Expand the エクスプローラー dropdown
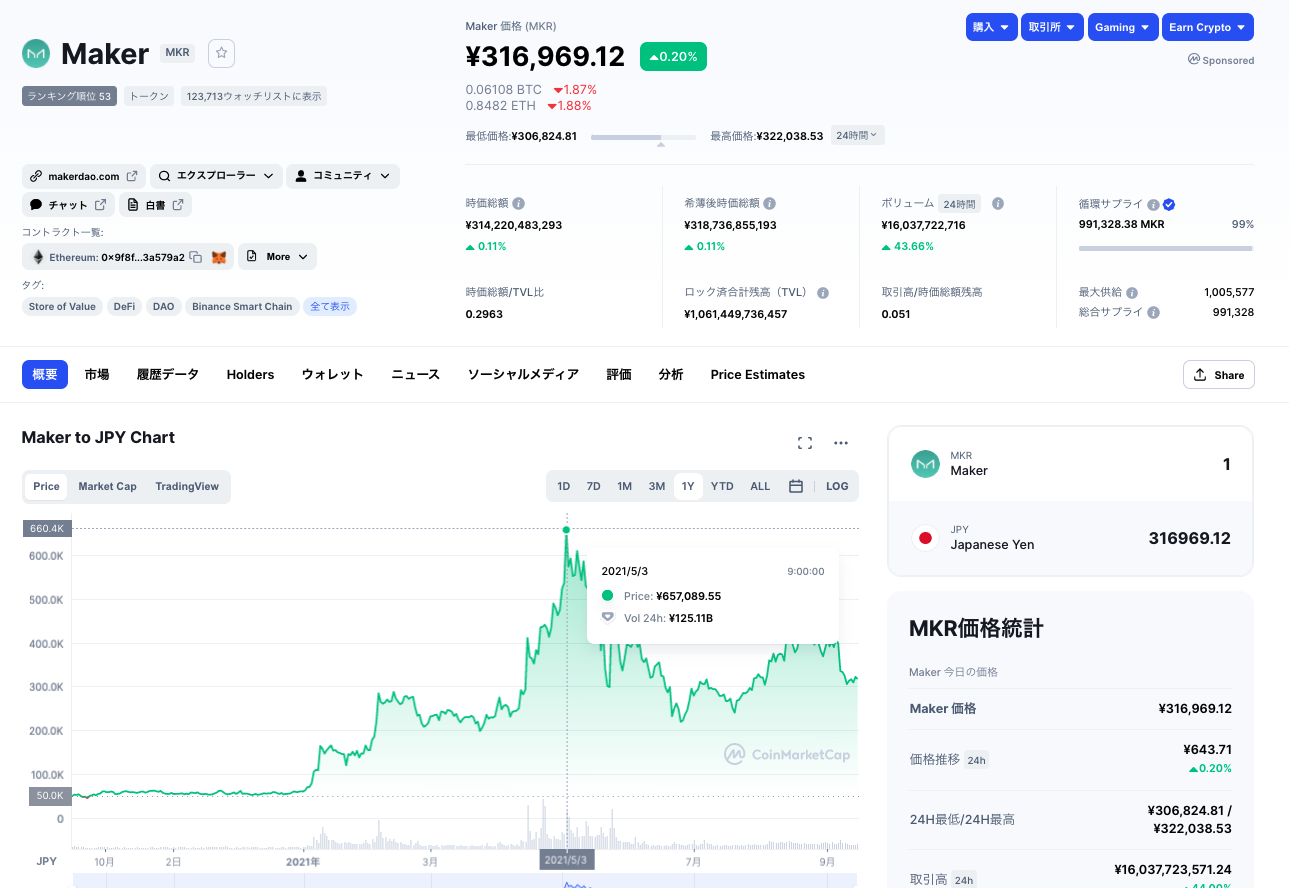The height and width of the screenshot is (888, 1289). point(216,176)
